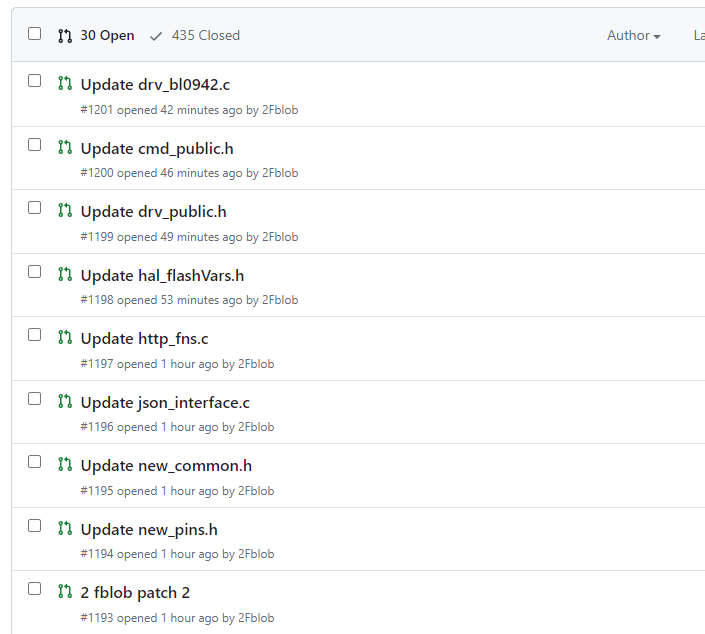Select checkbox for Update new_pins.h row
This screenshot has height=634, width=705.
(35, 526)
